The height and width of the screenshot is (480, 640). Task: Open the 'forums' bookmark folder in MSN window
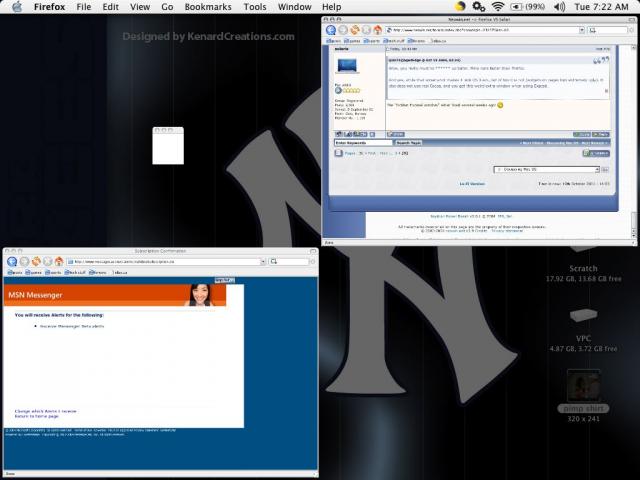(x=98, y=272)
